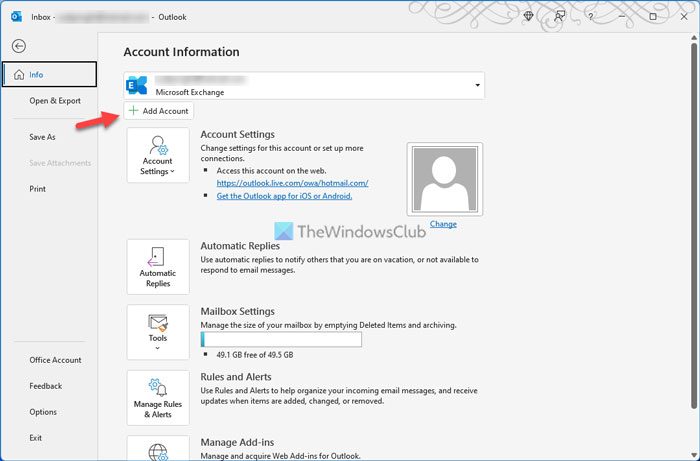This screenshot has height=461, width=700.
Task: Click the Automatic Replies heading text
Action: pyautogui.click(x=240, y=245)
